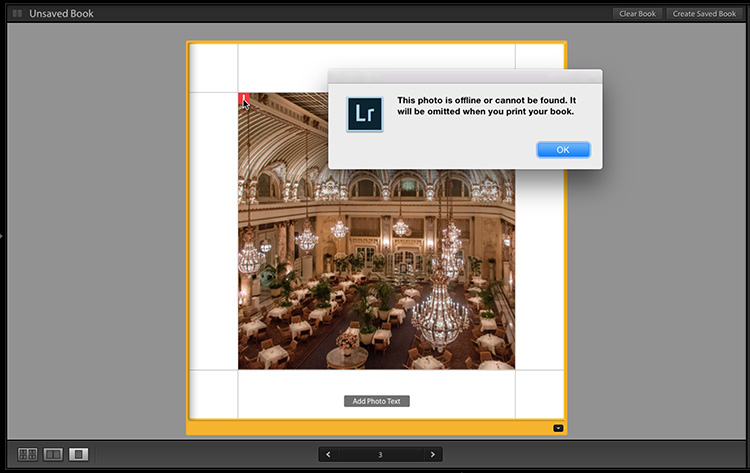Click Add Photo Text button
Viewport: 750px width, 473px height.
coord(377,401)
